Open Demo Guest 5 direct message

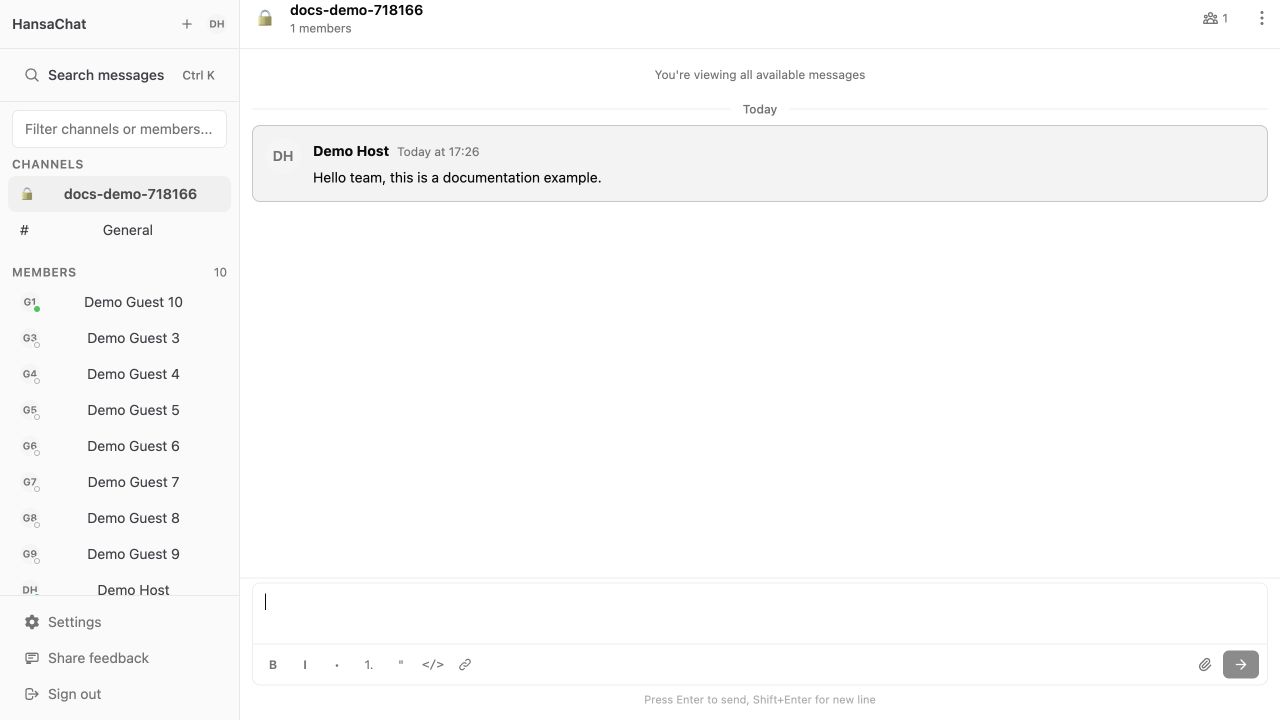click(x=119, y=410)
